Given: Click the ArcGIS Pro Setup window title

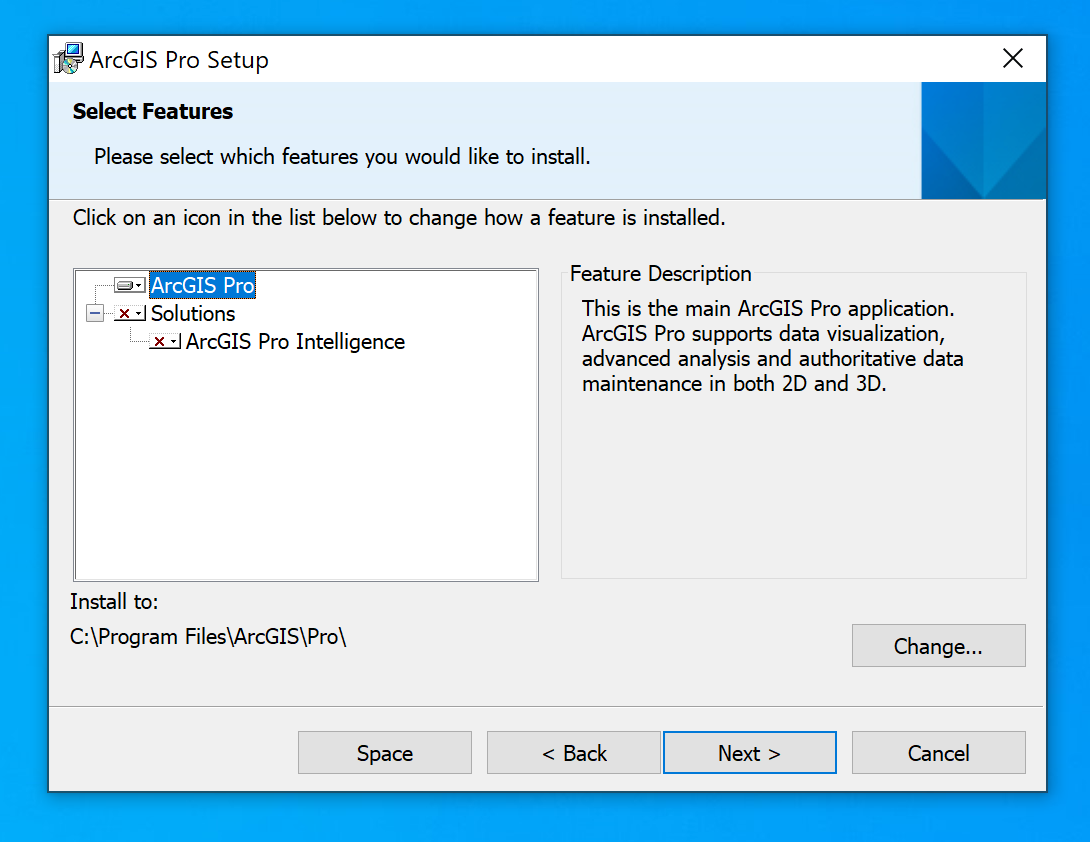Looking at the screenshot, I should (179, 60).
